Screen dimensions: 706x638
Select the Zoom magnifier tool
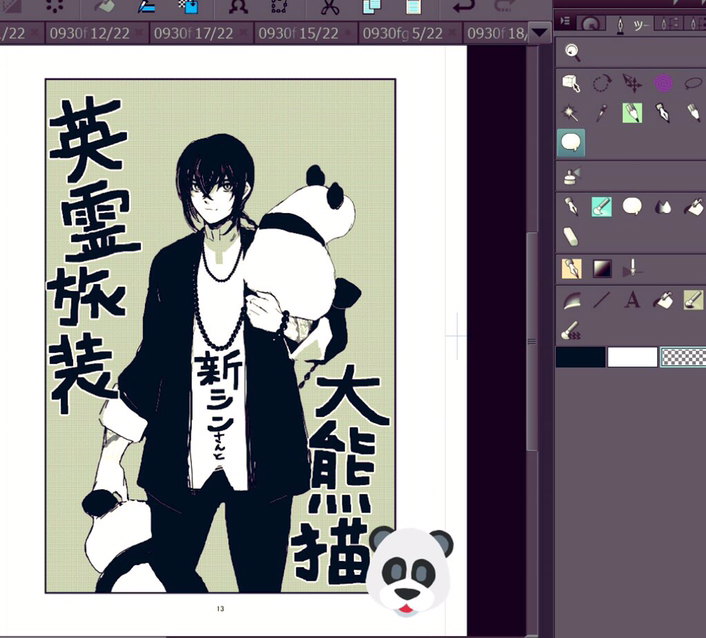[x=572, y=53]
